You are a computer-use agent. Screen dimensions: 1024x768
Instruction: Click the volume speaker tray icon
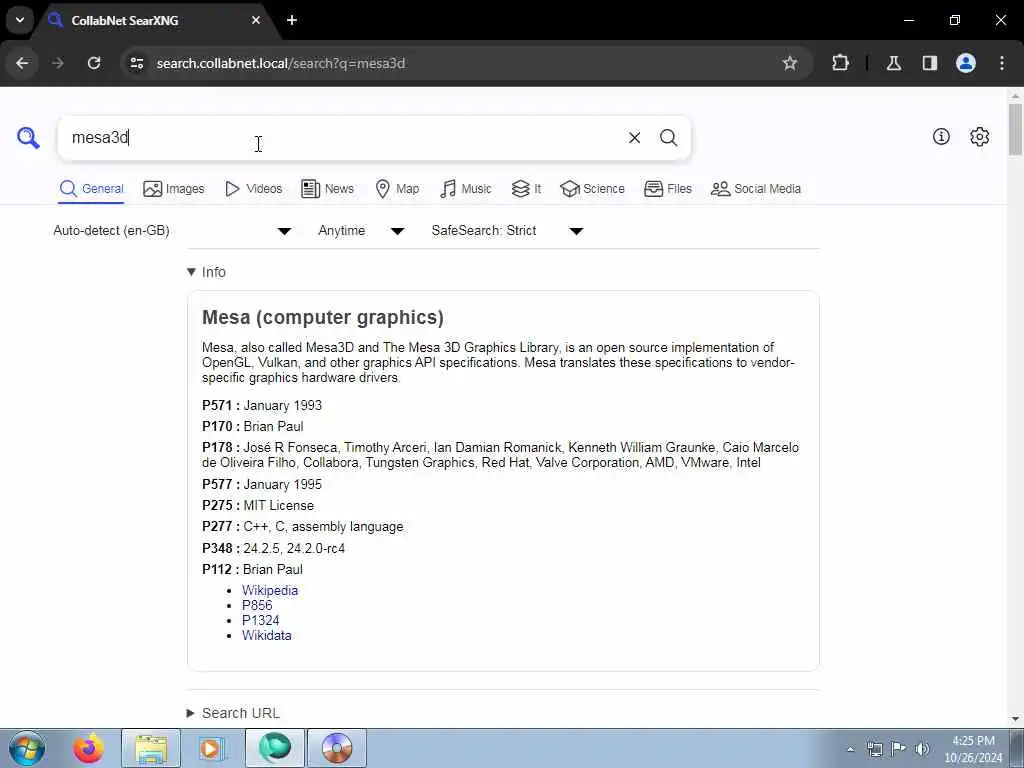coord(921,749)
